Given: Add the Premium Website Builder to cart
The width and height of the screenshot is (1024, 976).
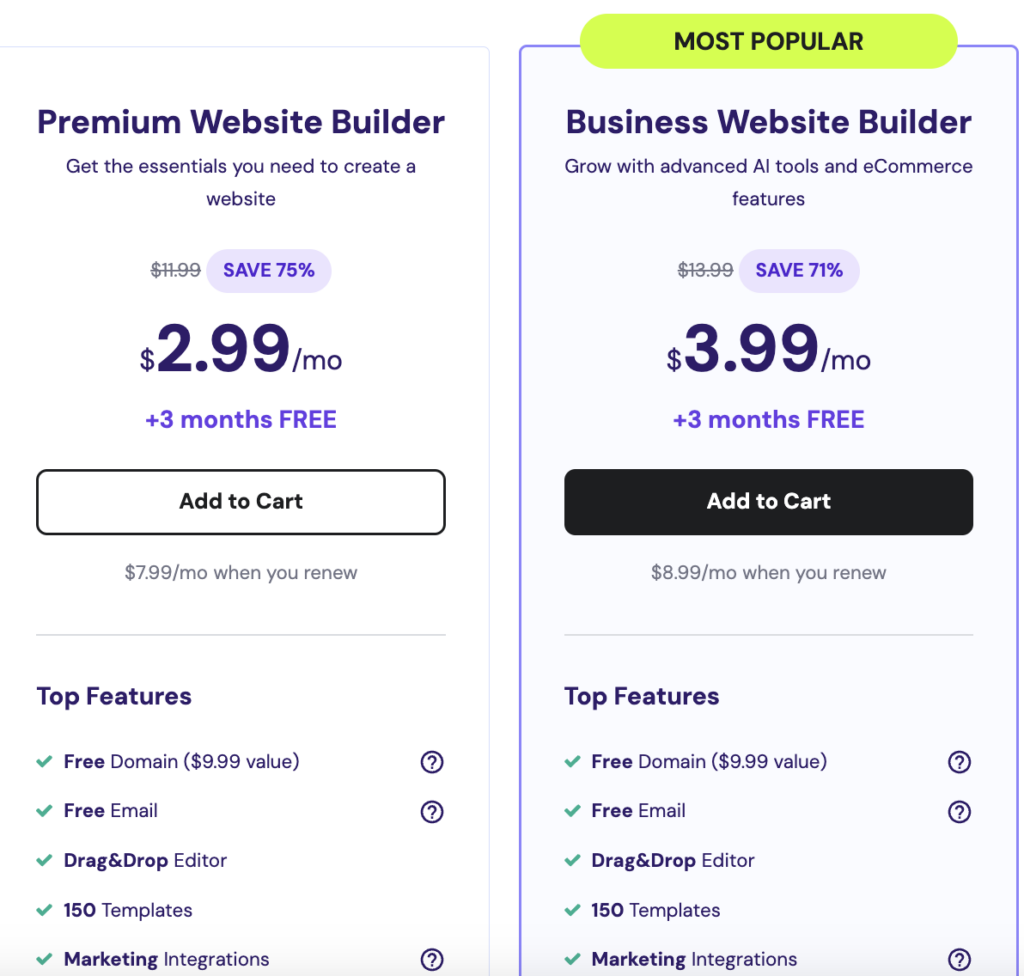Looking at the screenshot, I should [240, 502].
